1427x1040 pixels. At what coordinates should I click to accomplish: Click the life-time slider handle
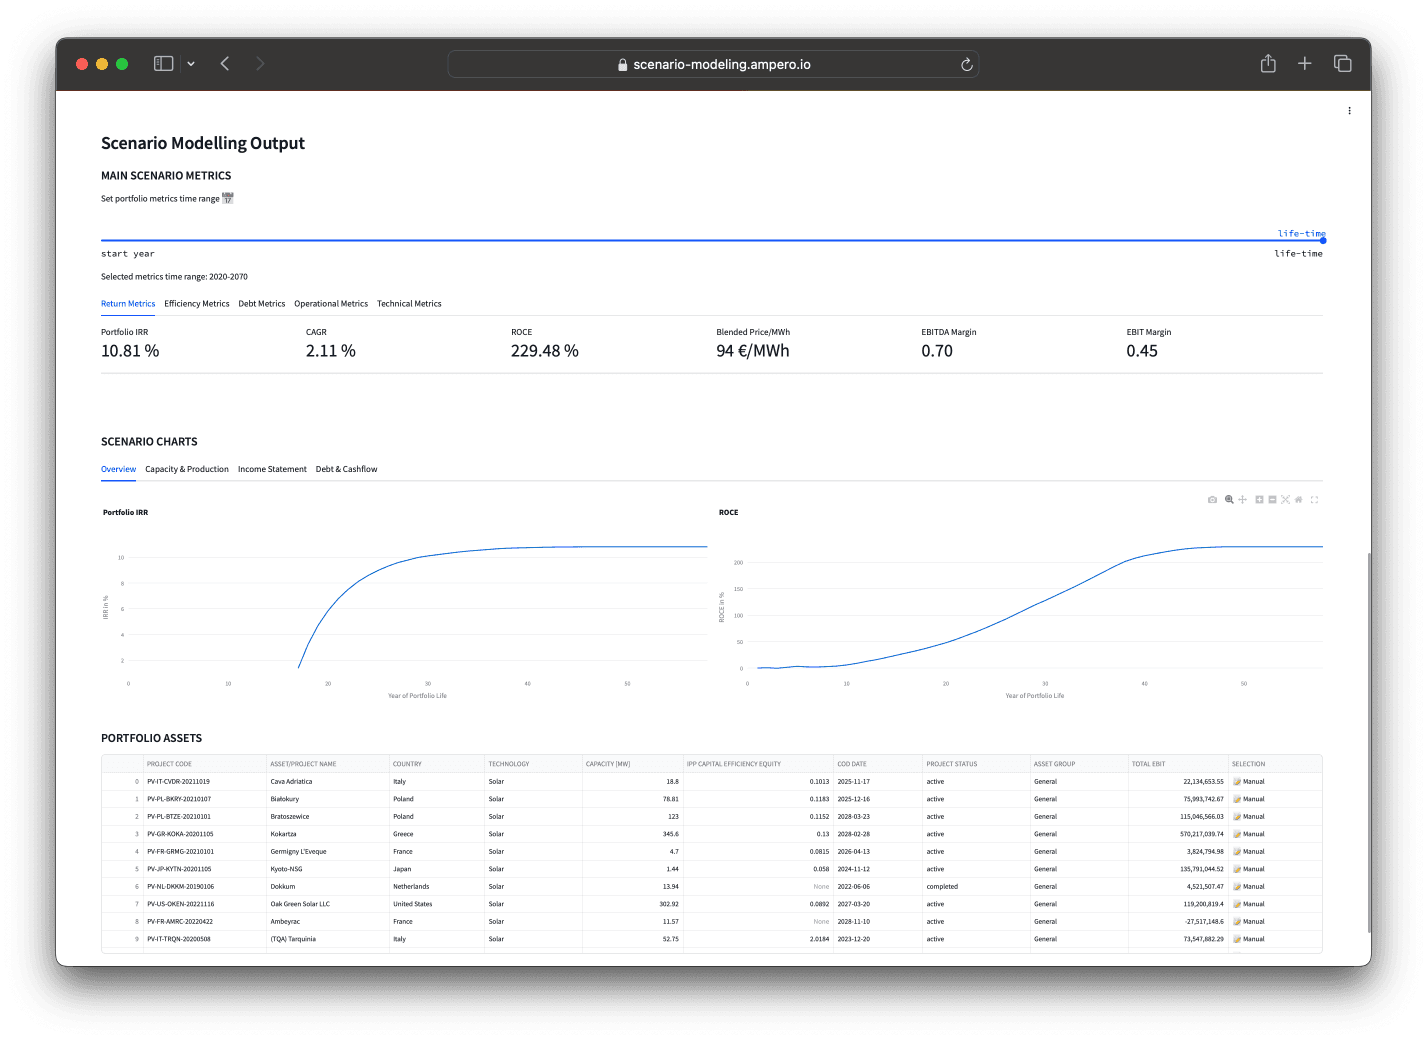1322,240
